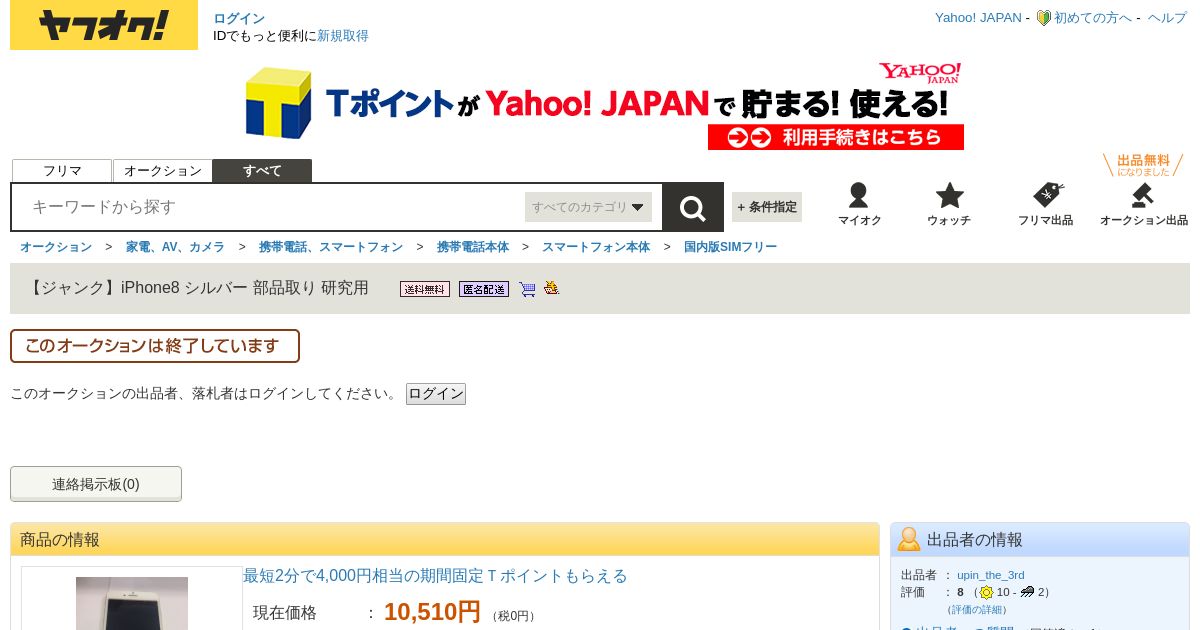Click the seller avatar icon in 出品者の情報
The height and width of the screenshot is (630, 1200).
pyautogui.click(x=908, y=539)
